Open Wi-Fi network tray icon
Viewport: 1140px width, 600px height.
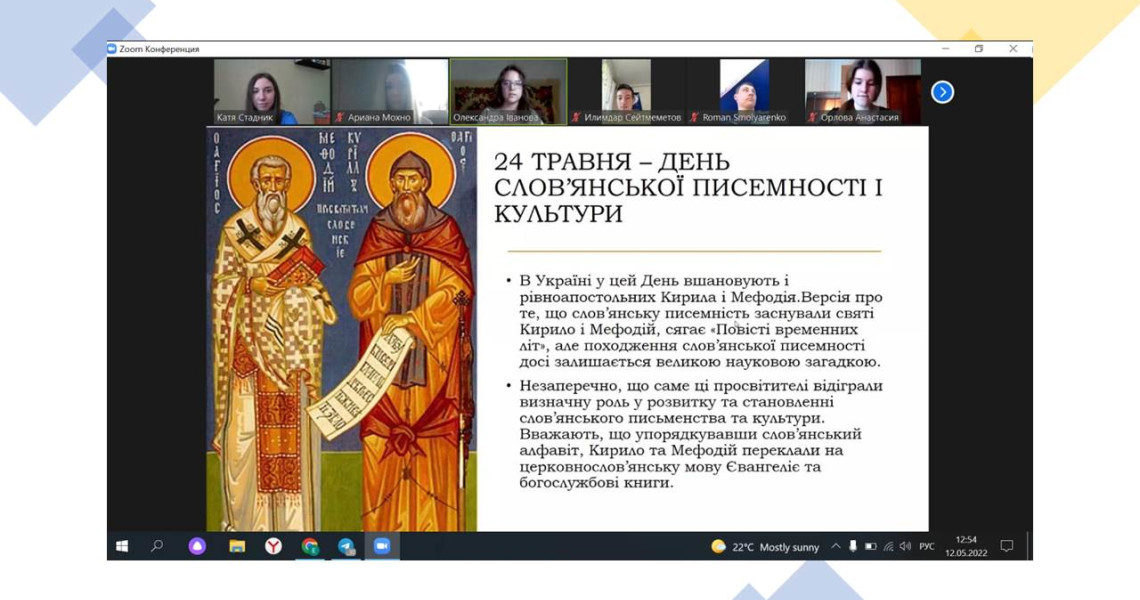pos(888,546)
